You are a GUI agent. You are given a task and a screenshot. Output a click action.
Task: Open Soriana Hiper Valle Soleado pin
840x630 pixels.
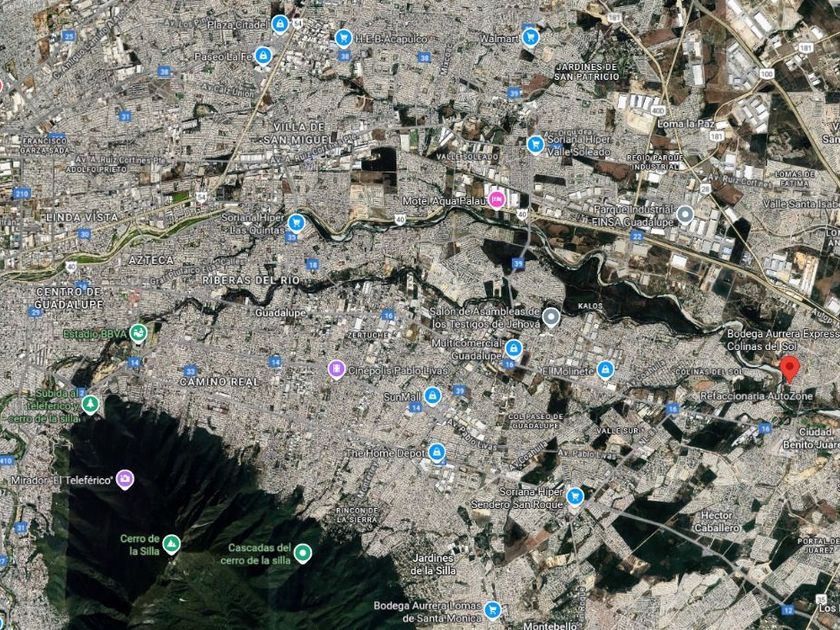[535, 144]
